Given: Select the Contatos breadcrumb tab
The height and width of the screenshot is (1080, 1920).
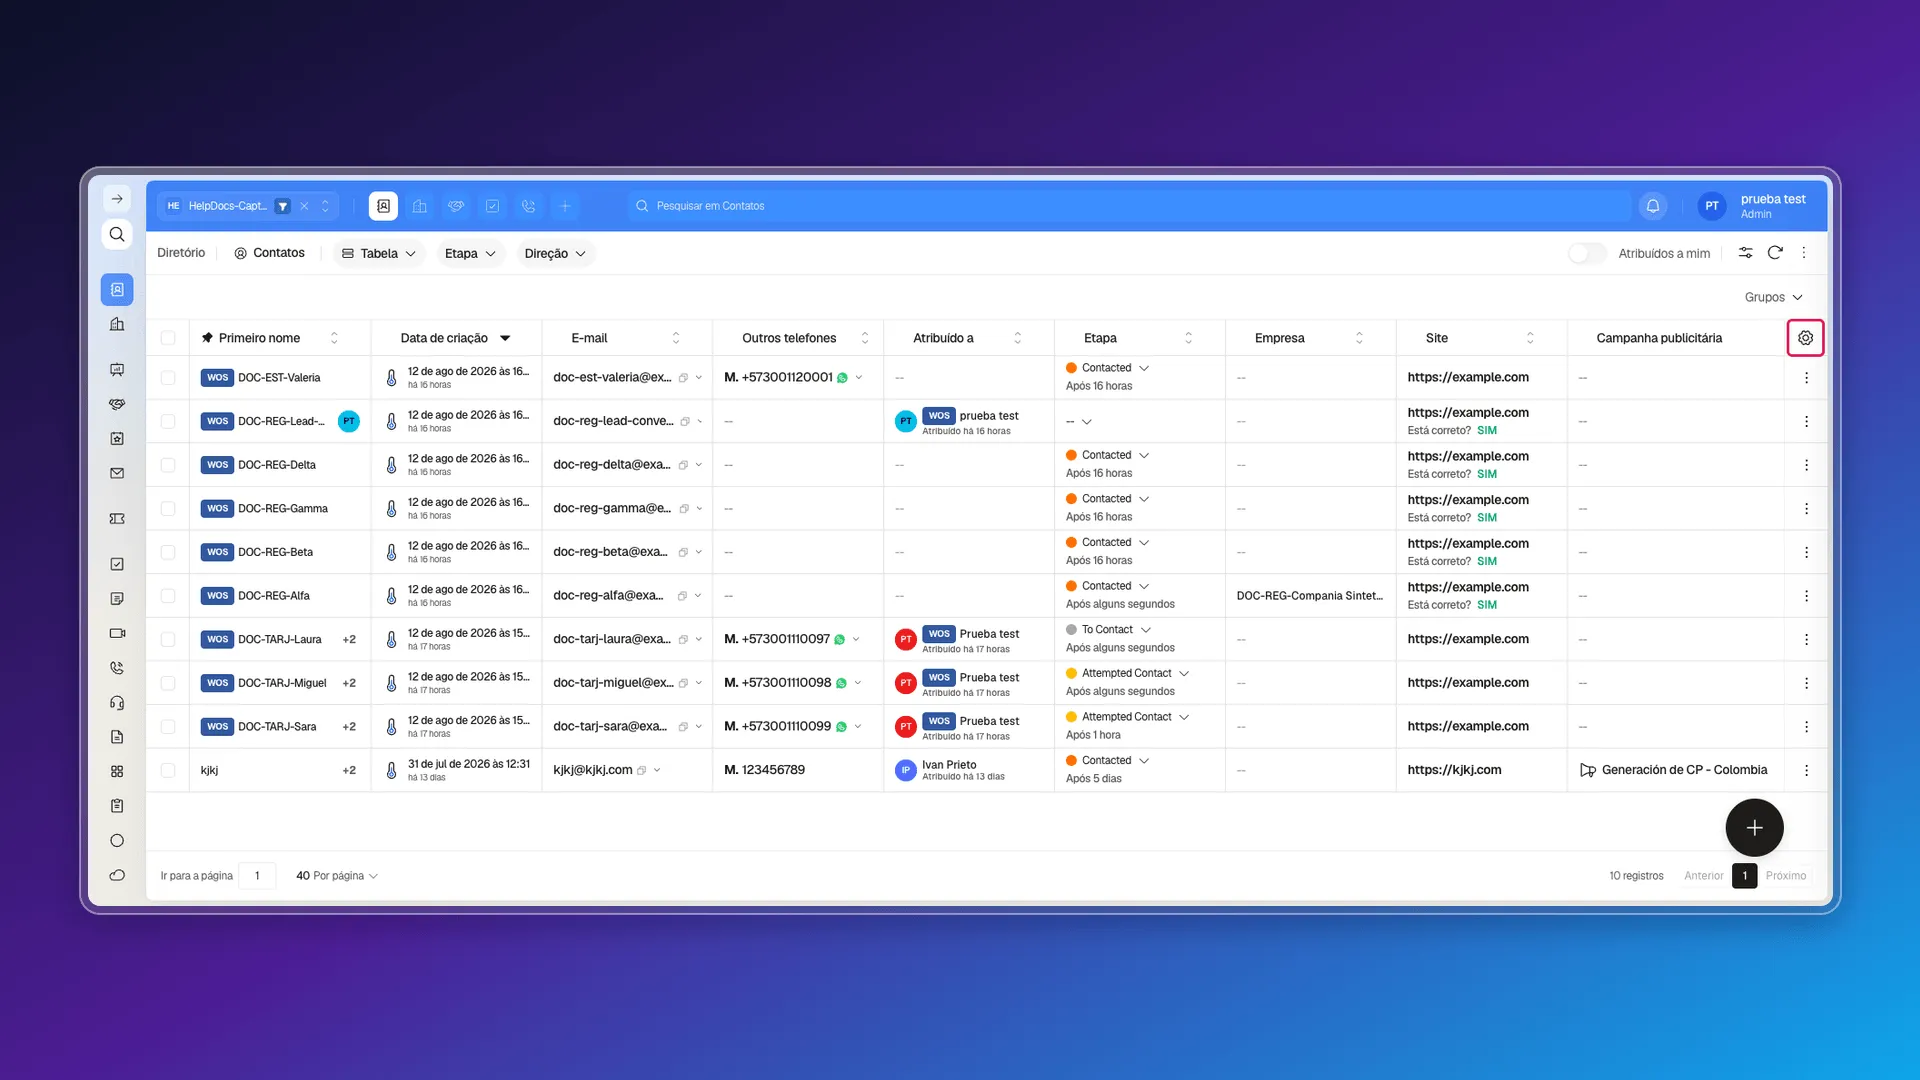Looking at the screenshot, I should pos(269,253).
